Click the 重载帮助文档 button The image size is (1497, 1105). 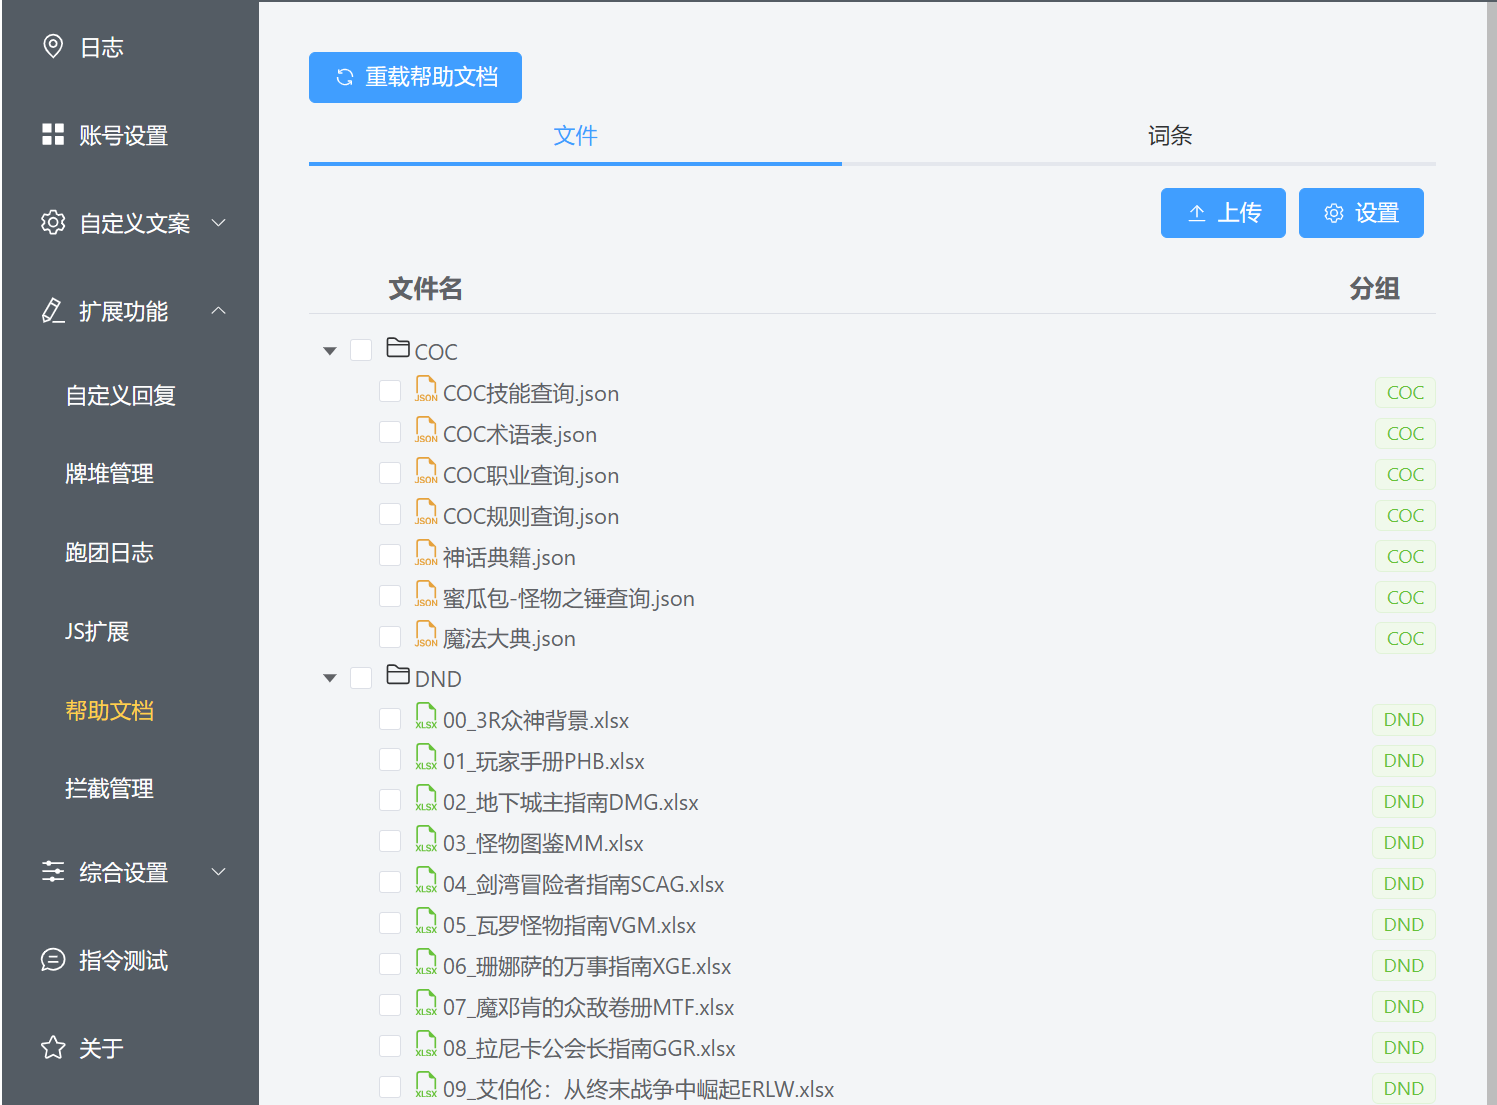415,77
